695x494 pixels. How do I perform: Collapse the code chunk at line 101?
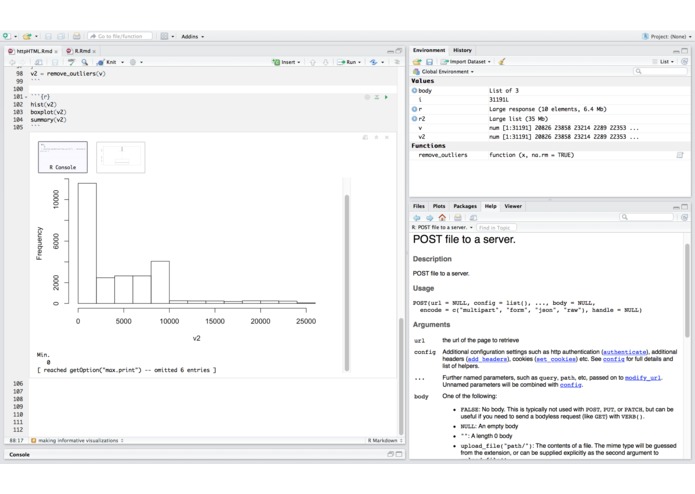26,97
